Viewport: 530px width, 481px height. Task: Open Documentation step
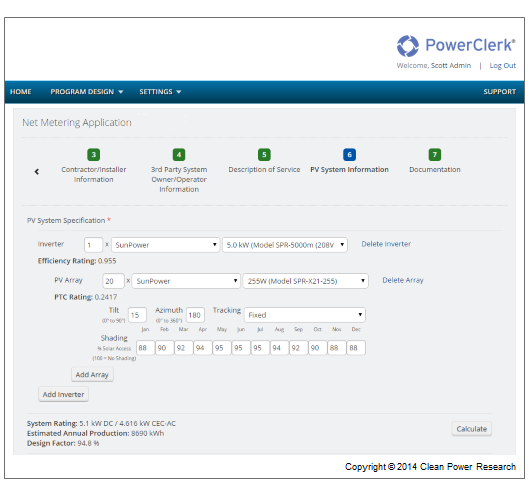(435, 169)
